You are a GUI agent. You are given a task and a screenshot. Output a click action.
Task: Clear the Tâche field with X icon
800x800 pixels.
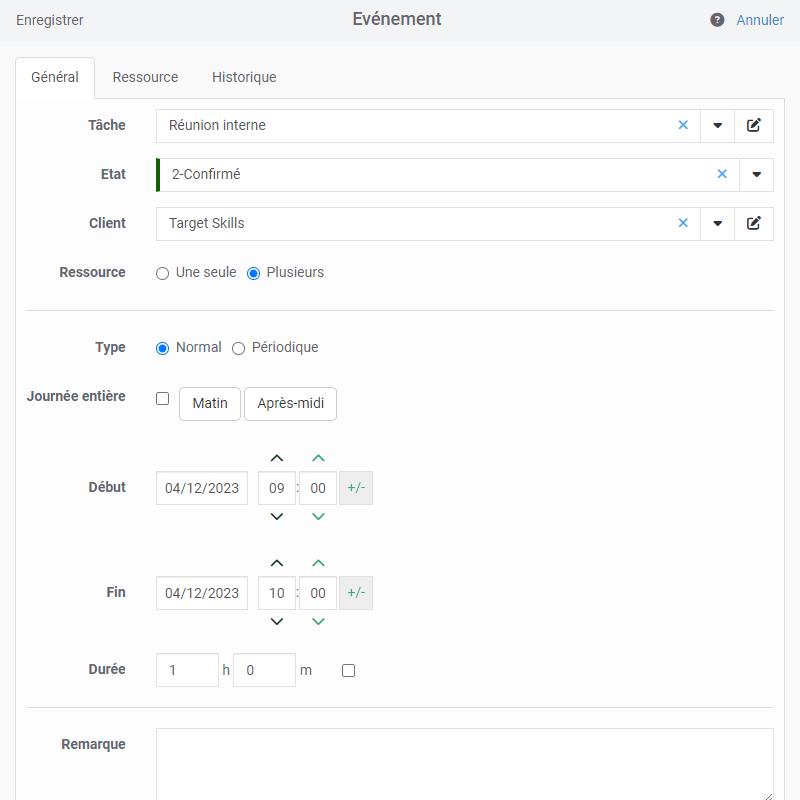tap(683, 125)
